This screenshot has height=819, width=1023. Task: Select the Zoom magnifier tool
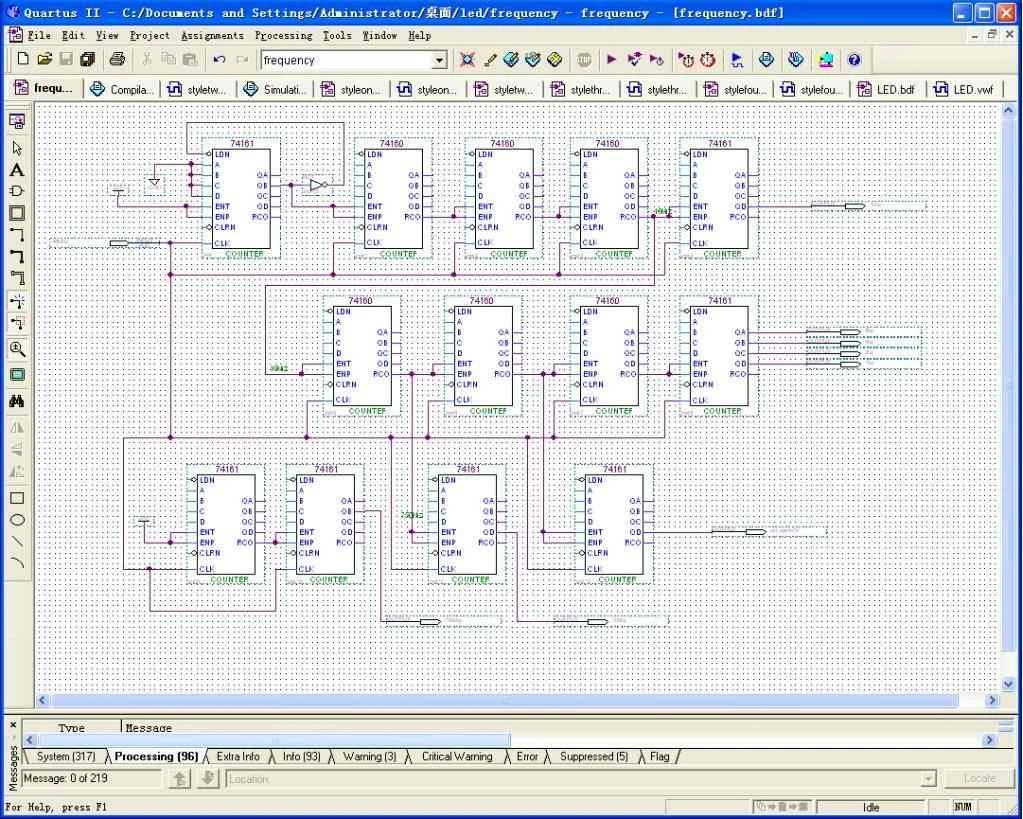pyautogui.click(x=18, y=349)
